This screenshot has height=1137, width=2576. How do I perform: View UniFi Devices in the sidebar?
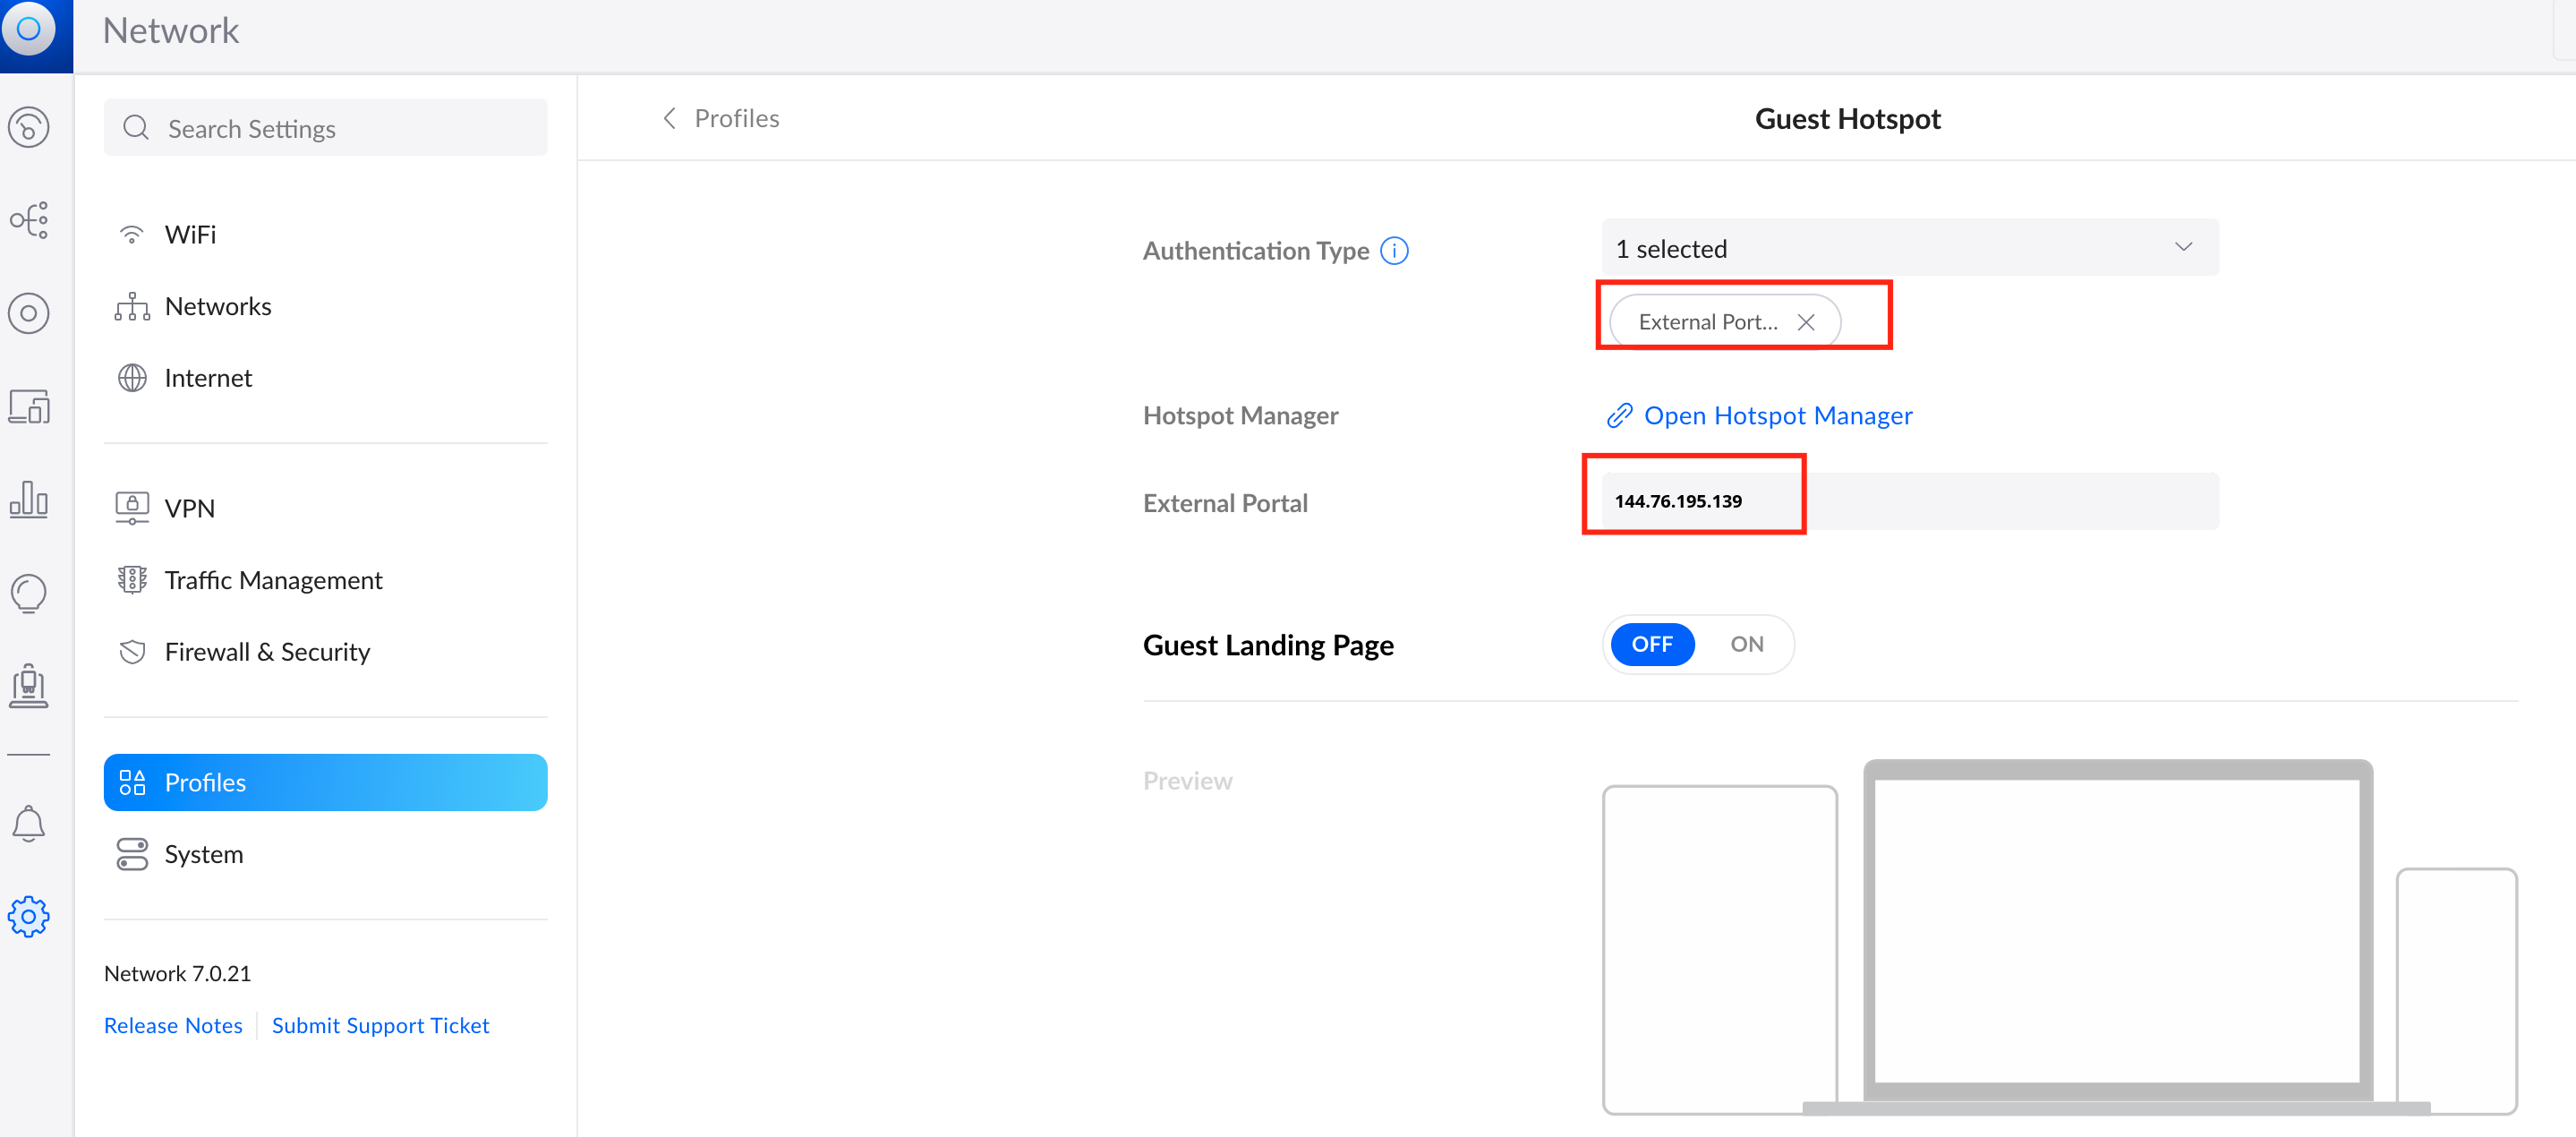click(28, 312)
